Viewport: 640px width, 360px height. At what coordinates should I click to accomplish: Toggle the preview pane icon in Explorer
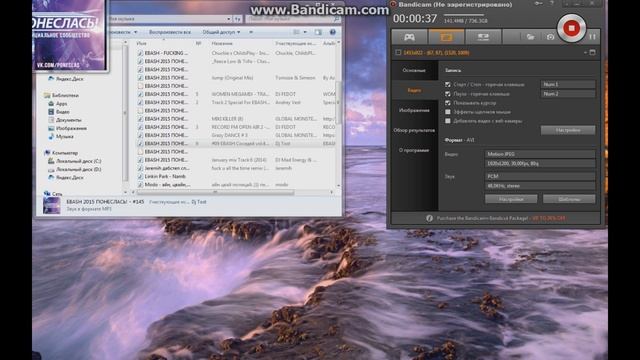318,32
